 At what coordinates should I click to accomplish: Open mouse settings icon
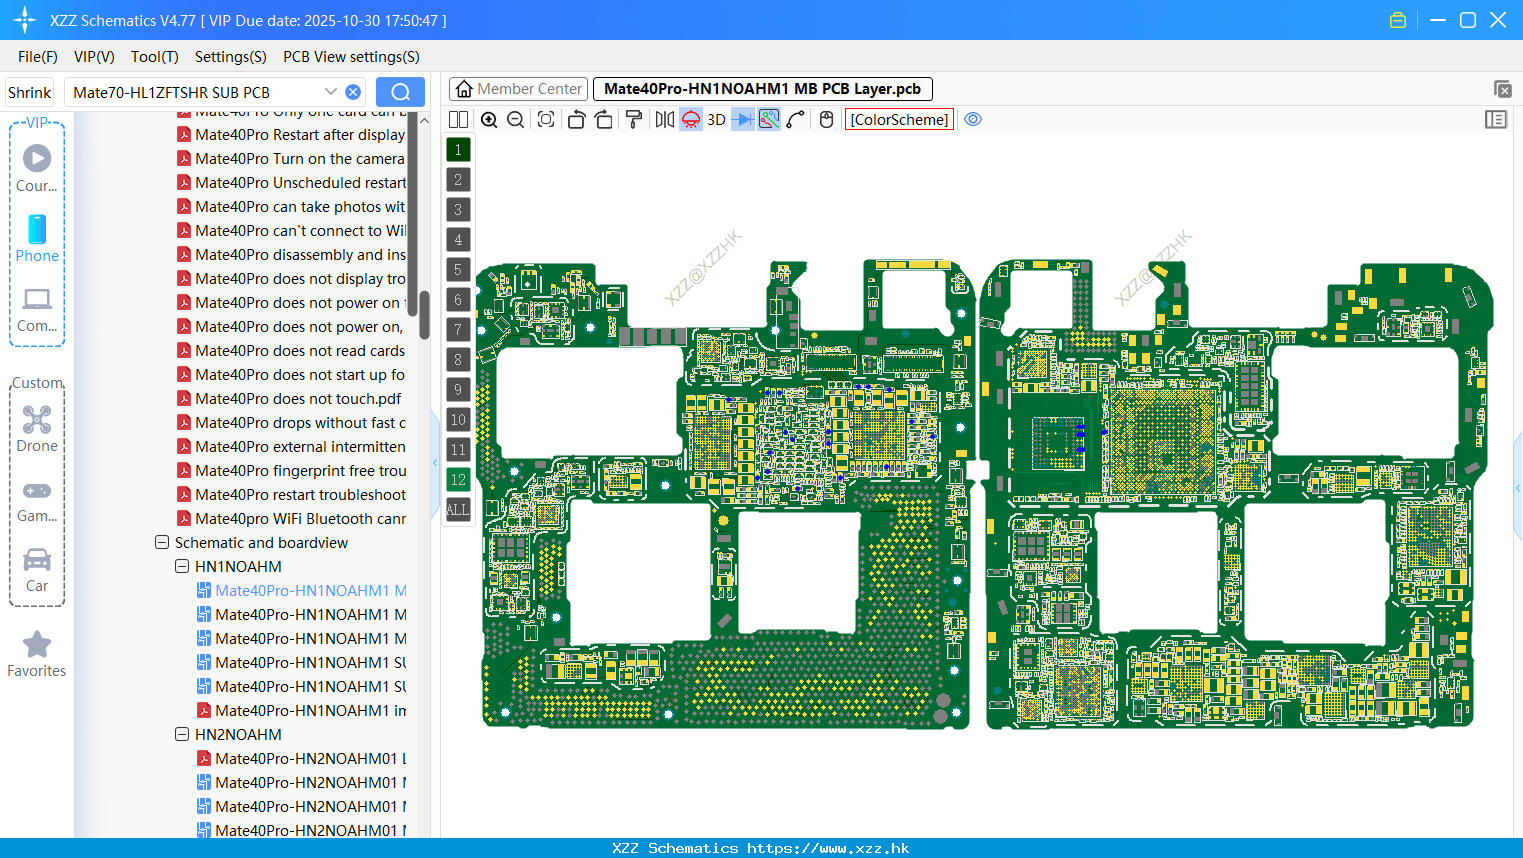(x=826, y=119)
